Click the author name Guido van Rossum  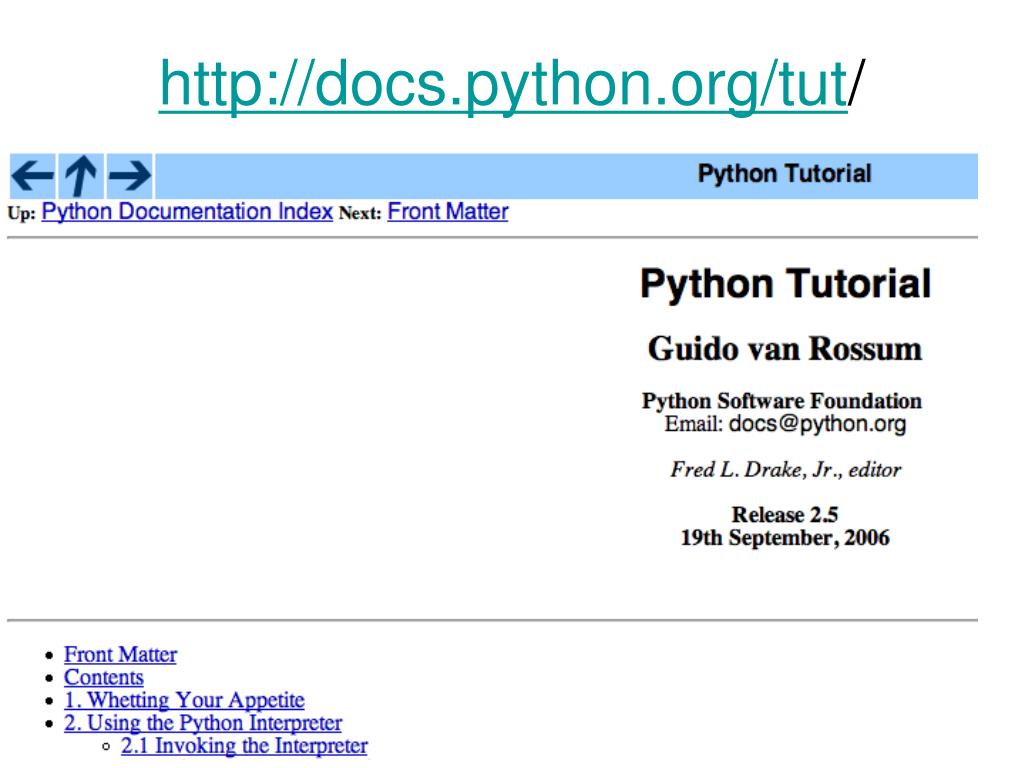tap(784, 348)
